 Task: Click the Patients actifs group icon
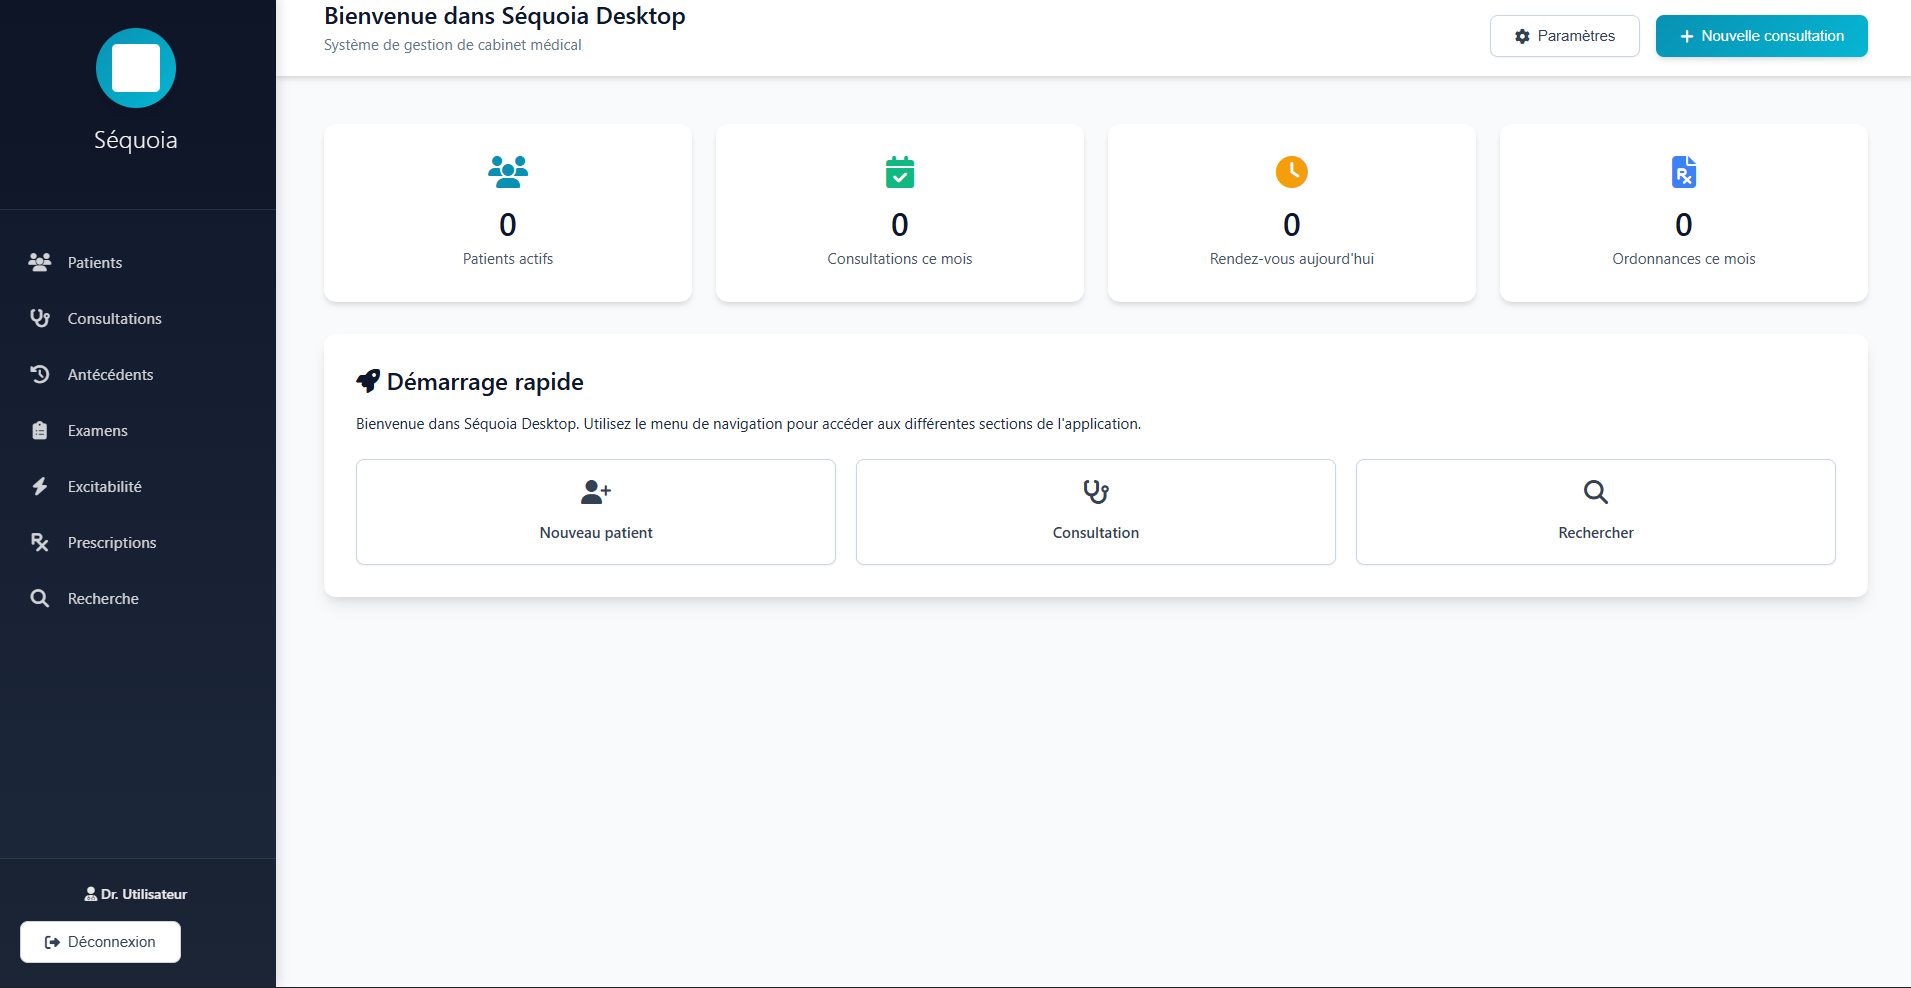tap(508, 172)
